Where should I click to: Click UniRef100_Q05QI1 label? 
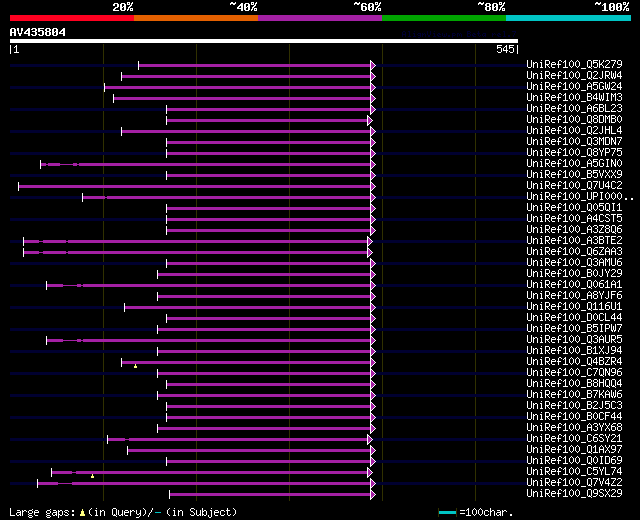tap(574, 208)
